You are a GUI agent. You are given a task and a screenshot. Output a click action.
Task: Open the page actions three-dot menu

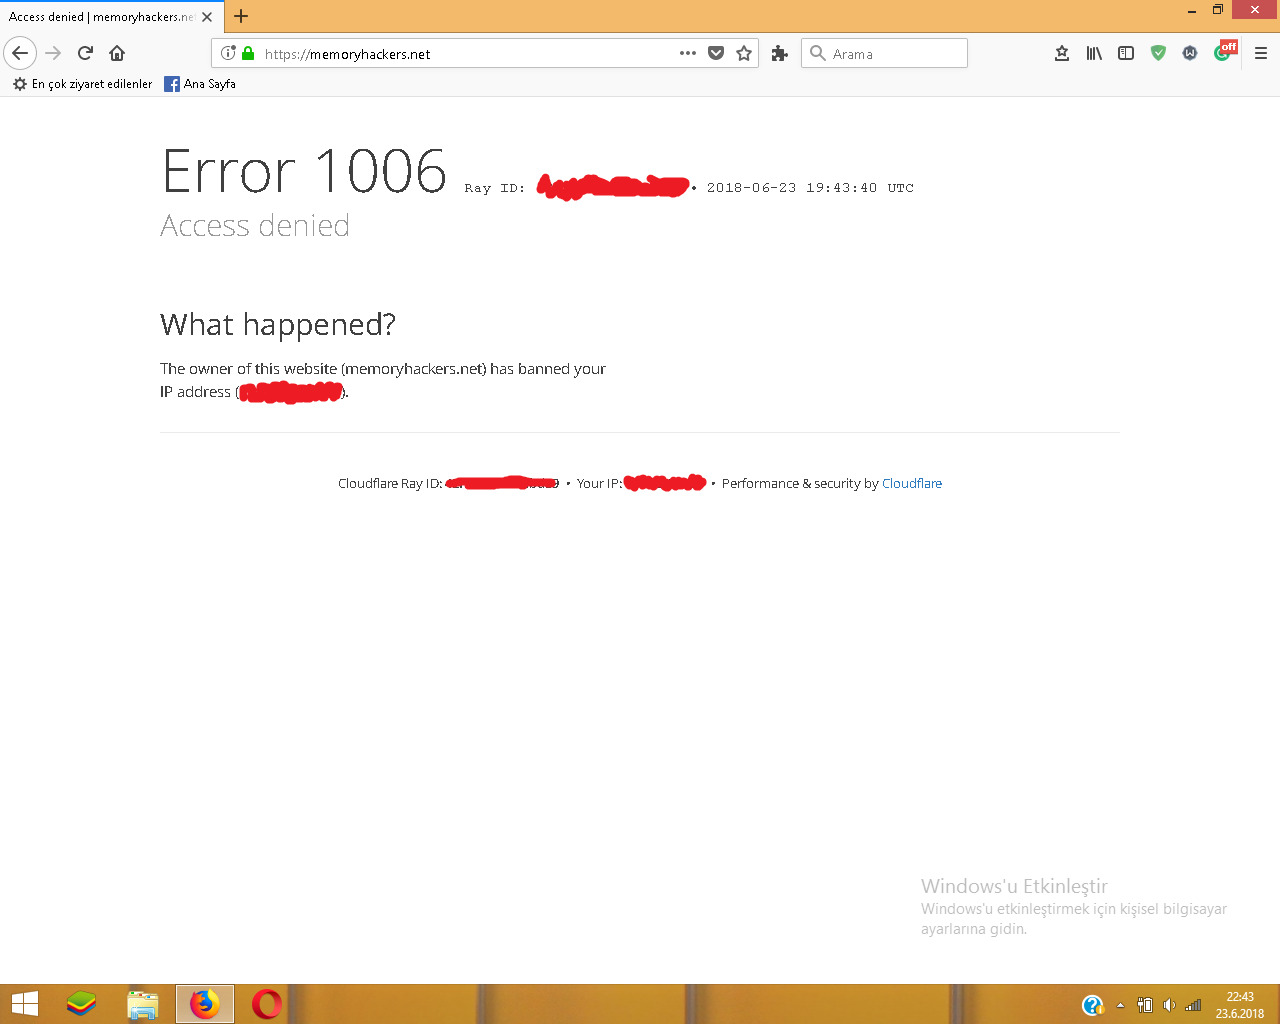click(x=688, y=53)
